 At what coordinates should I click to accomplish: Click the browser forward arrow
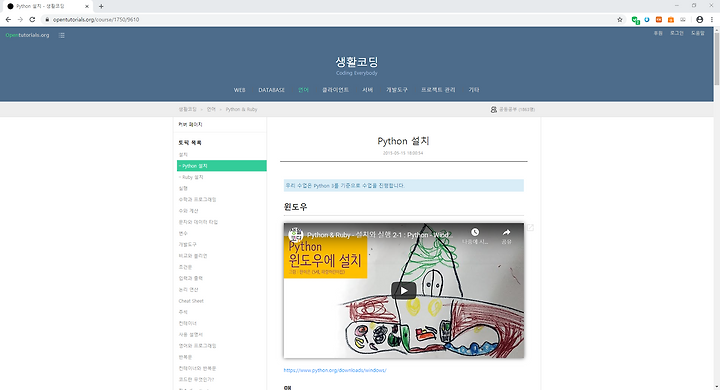click(x=20, y=19)
